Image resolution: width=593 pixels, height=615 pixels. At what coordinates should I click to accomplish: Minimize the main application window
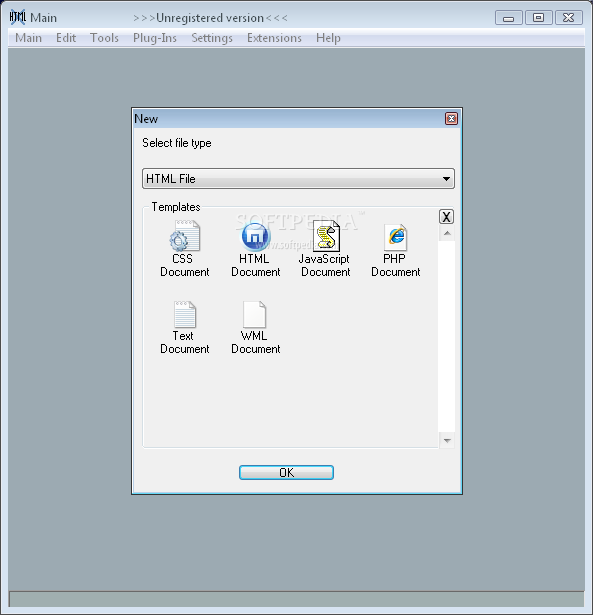[x=509, y=18]
